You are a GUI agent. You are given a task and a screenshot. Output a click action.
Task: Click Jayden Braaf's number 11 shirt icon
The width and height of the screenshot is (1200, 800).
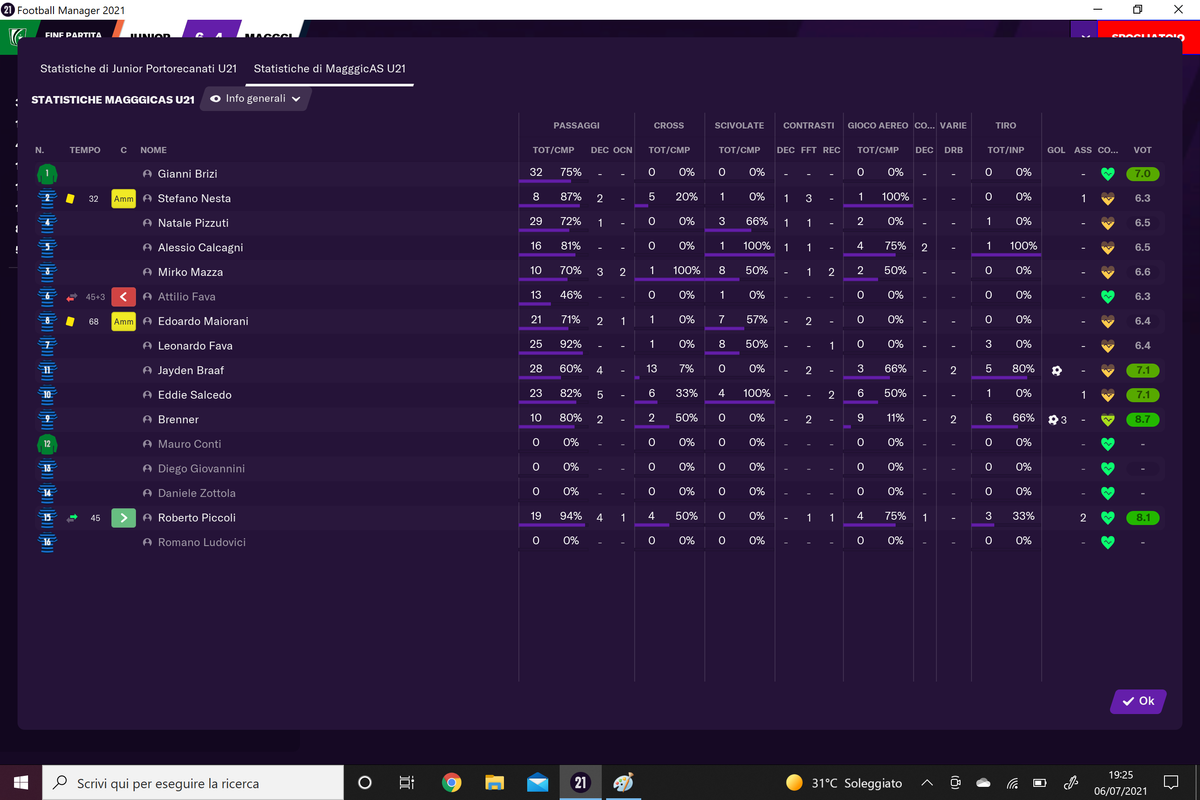coord(46,370)
